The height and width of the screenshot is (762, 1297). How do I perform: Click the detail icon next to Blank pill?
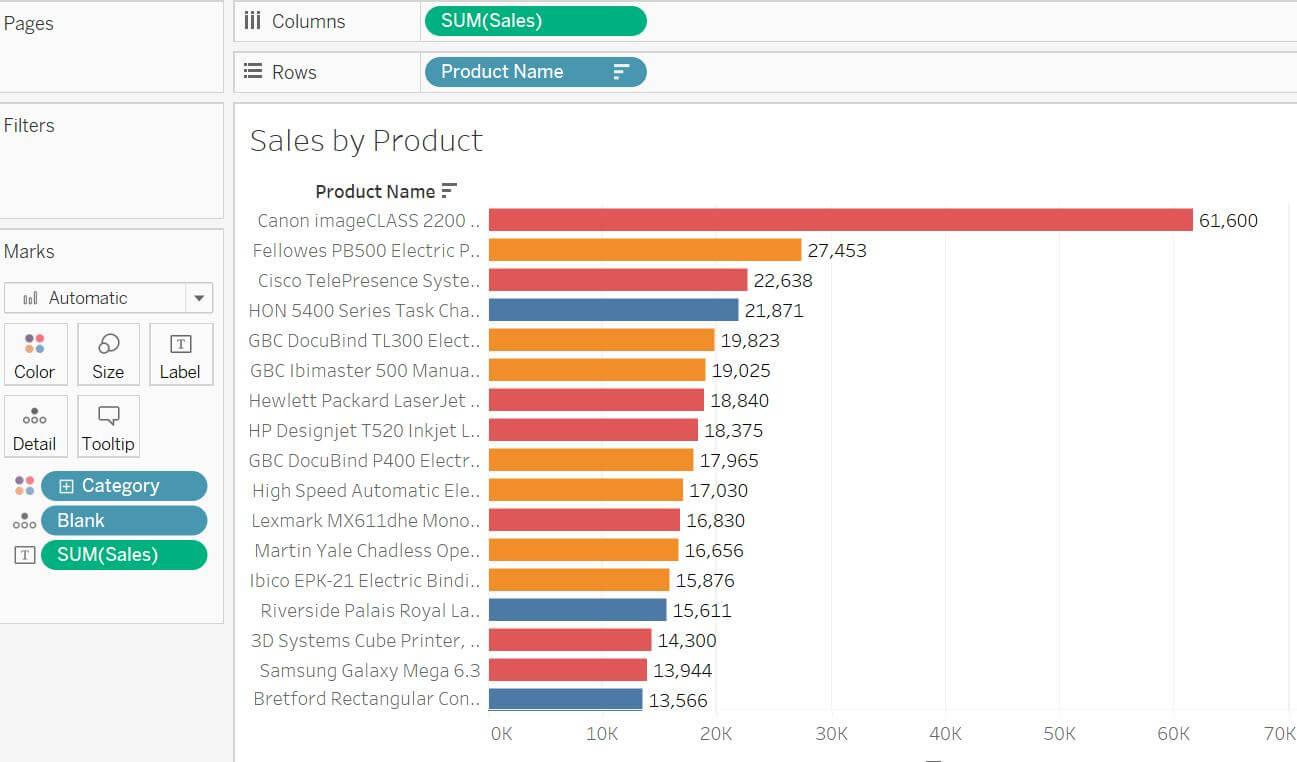tap(25, 521)
